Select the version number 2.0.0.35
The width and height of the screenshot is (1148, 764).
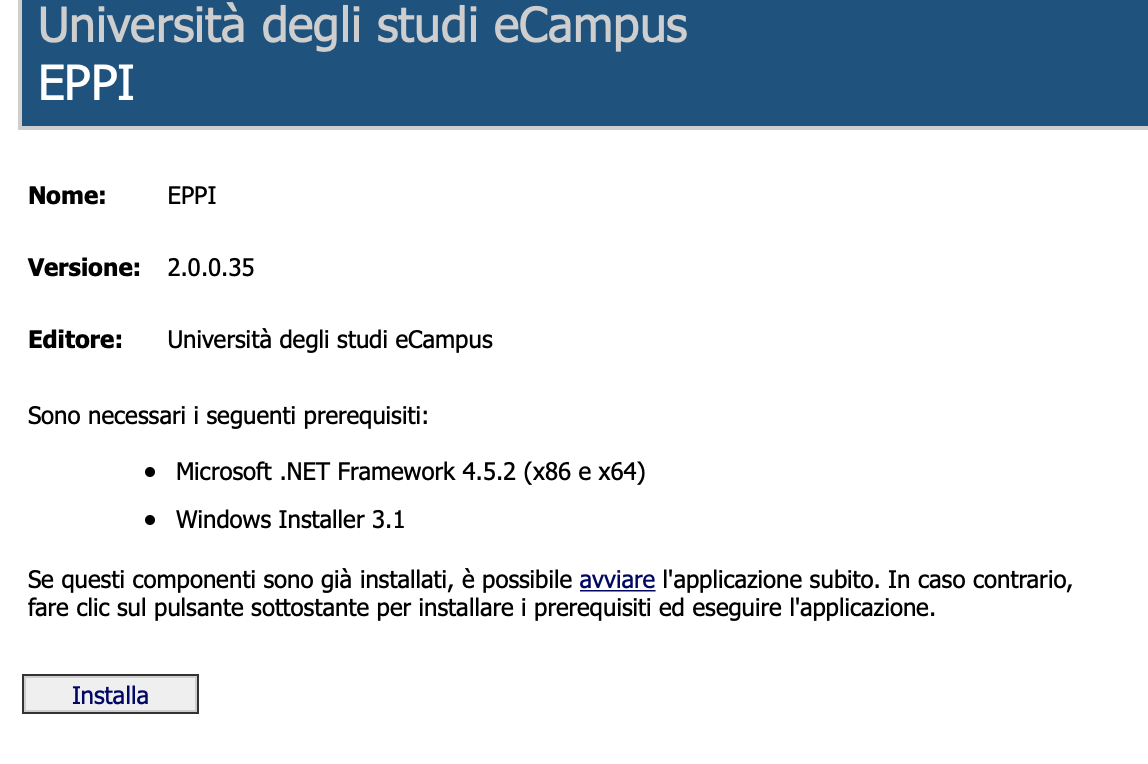[211, 268]
